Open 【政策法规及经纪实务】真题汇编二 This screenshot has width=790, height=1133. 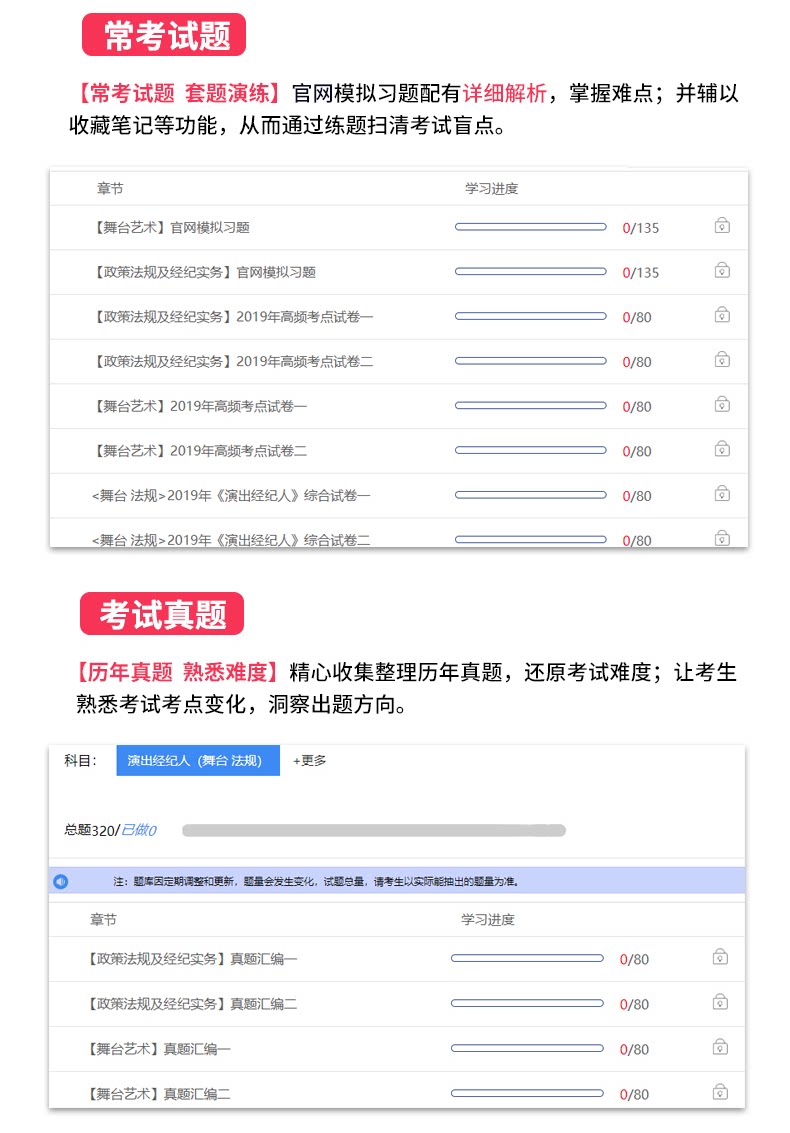coord(192,1004)
